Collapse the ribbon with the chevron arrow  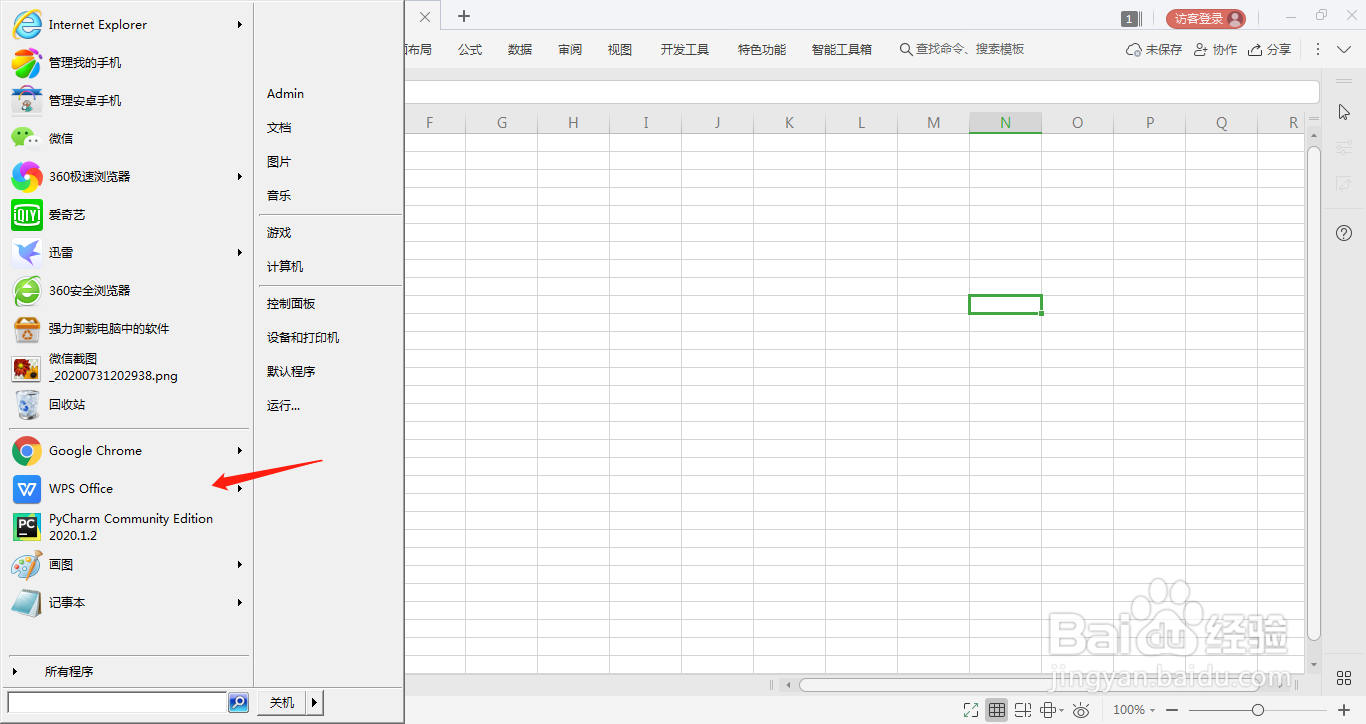1343,49
